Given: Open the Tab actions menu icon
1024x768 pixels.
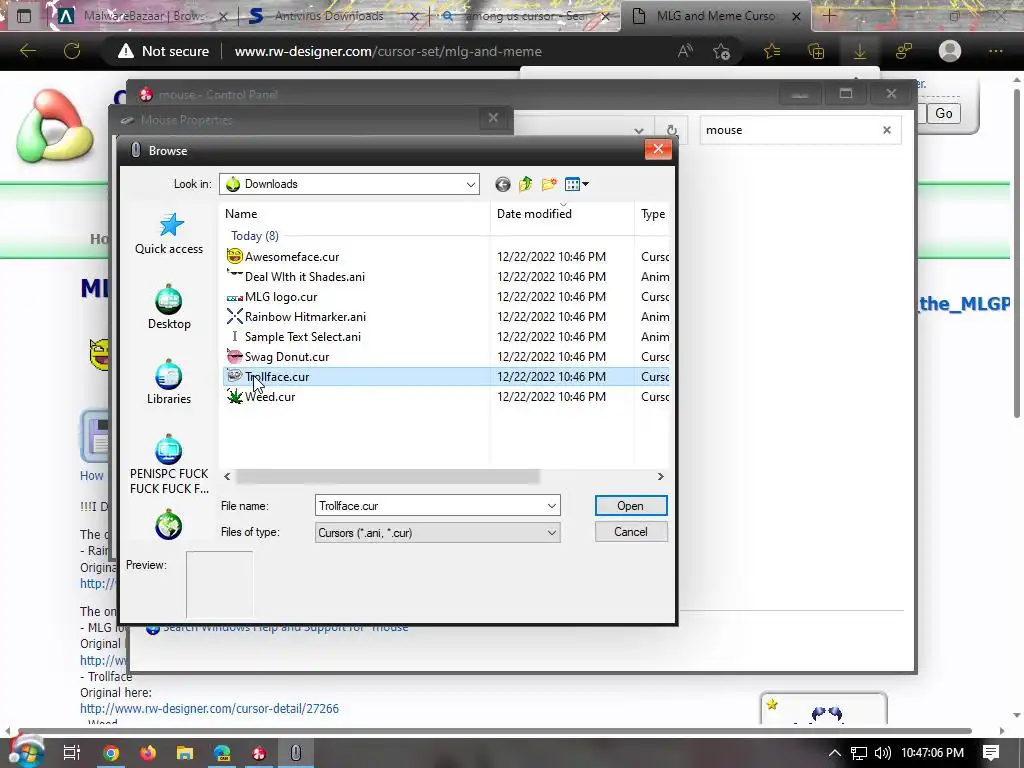Looking at the screenshot, I should [x=24, y=16].
